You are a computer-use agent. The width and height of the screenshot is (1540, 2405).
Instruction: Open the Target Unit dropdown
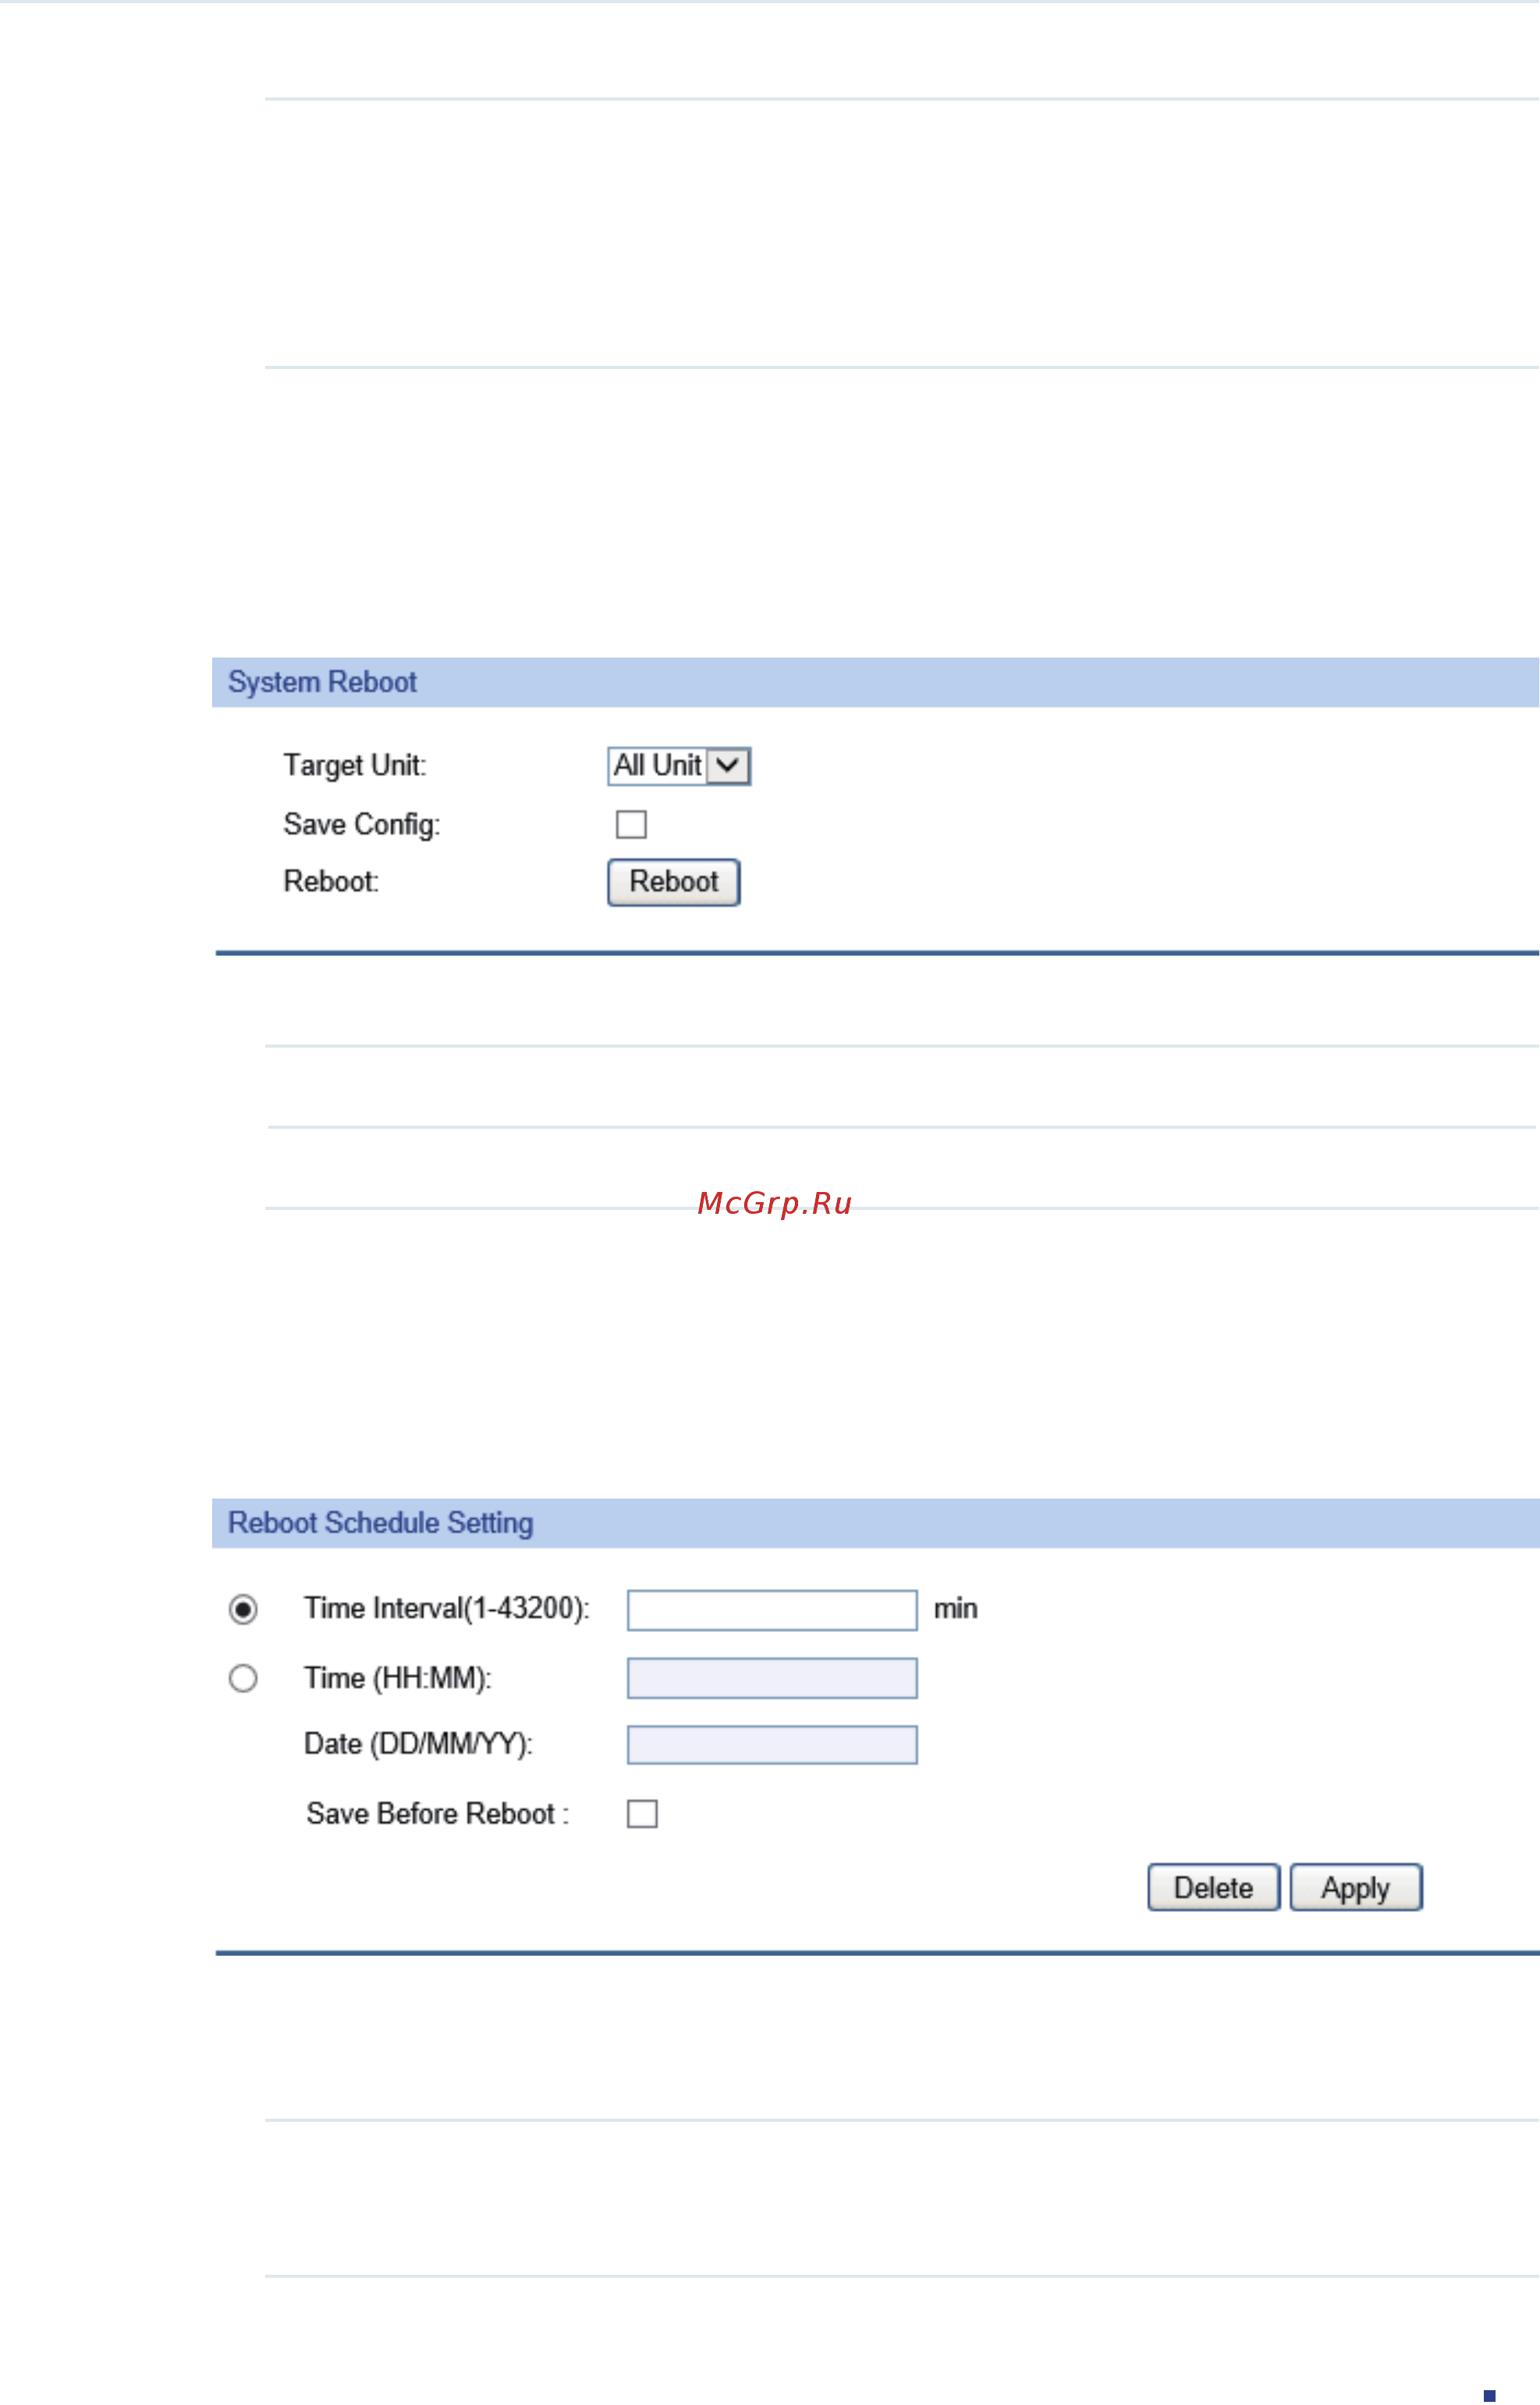coord(679,766)
